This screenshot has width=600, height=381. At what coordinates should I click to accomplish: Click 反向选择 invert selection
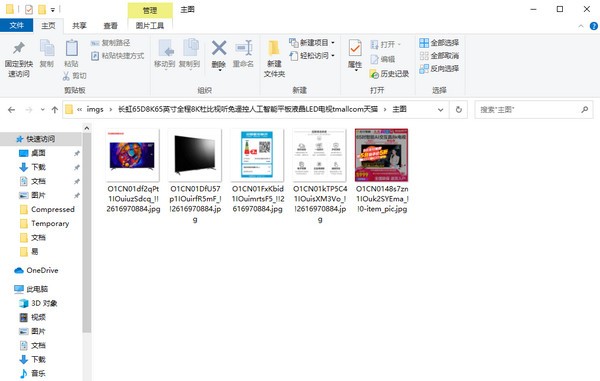439,69
